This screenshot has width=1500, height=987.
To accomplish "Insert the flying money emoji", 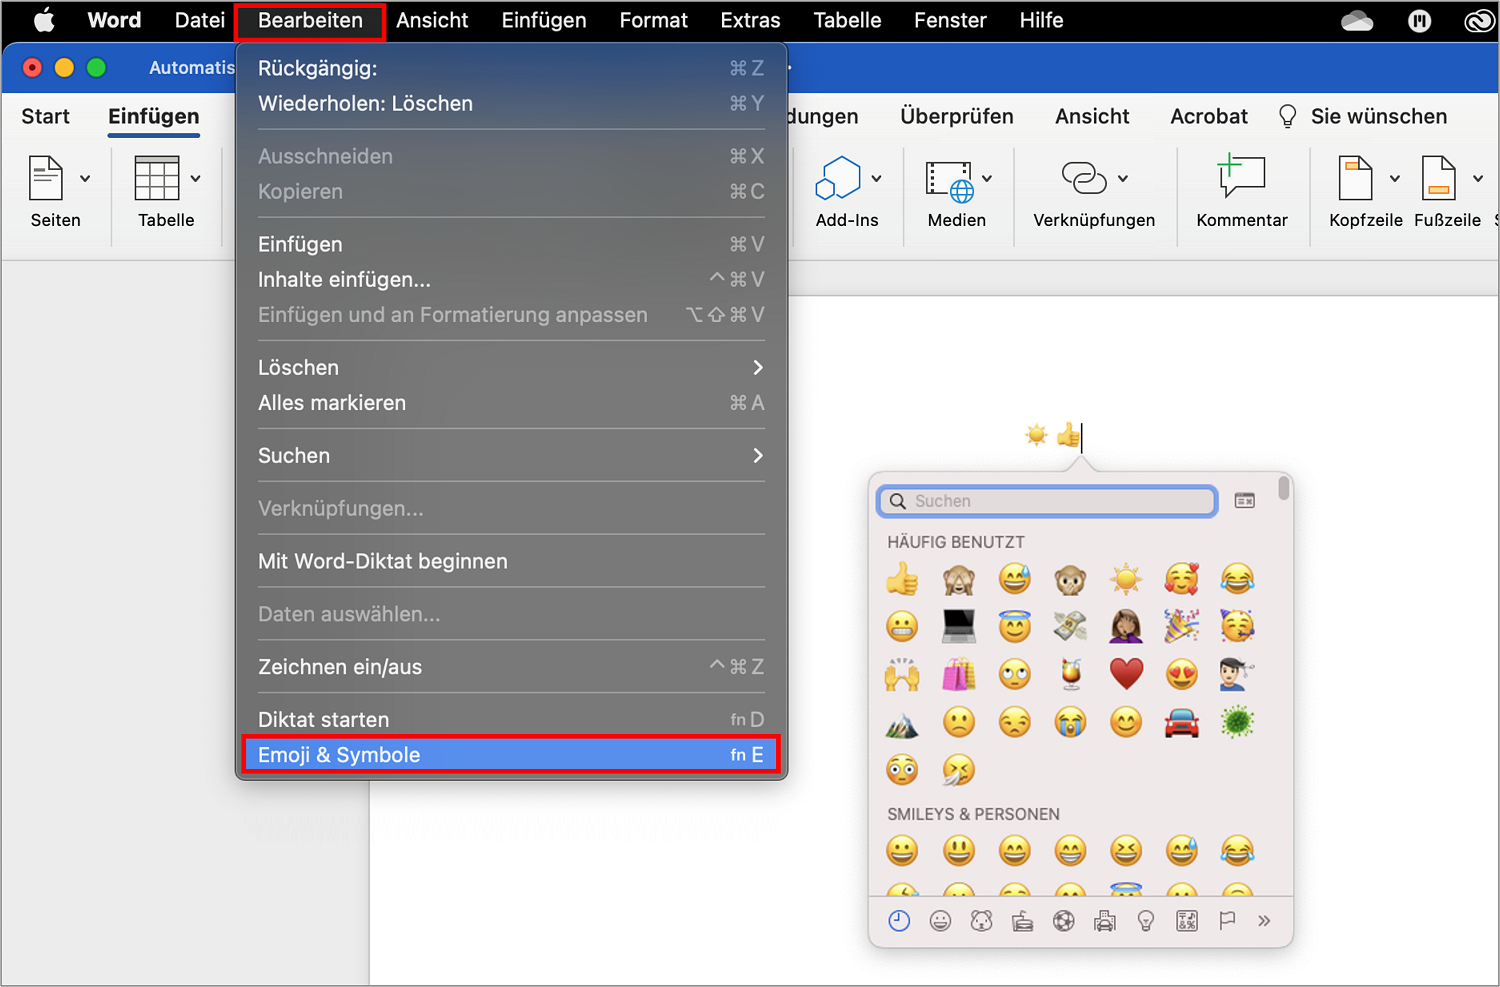I will (x=1070, y=626).
